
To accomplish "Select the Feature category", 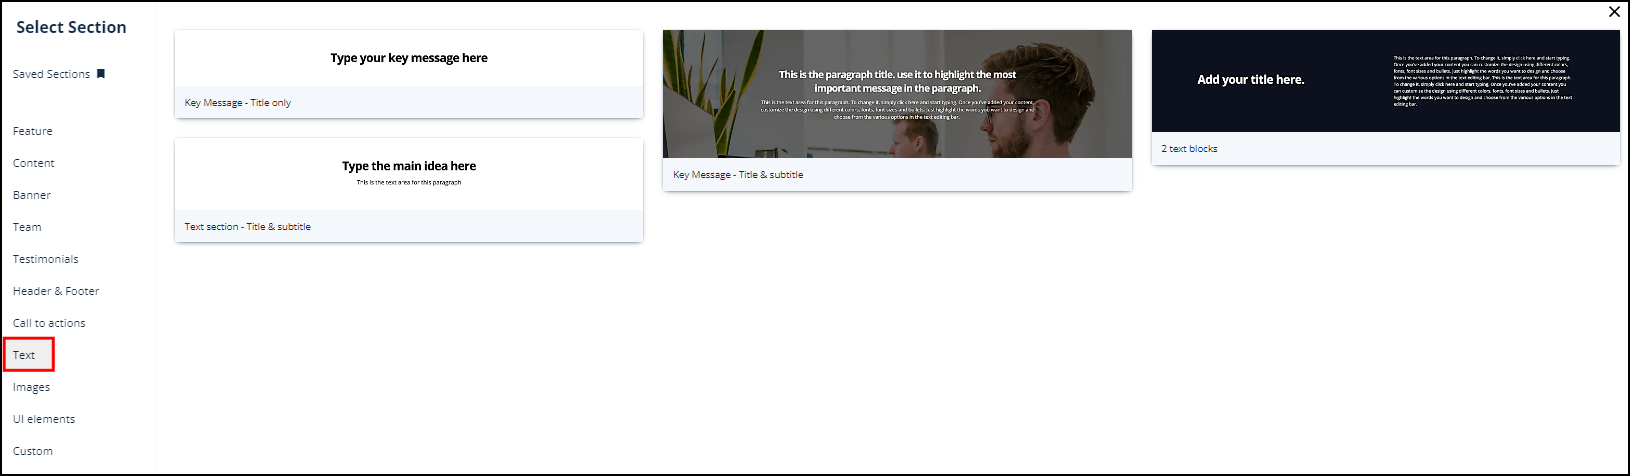I will click(33, 131).
